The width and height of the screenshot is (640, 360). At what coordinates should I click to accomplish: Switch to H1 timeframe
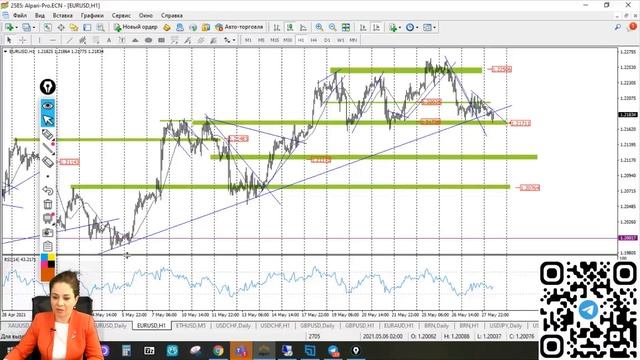pos(300,40)
